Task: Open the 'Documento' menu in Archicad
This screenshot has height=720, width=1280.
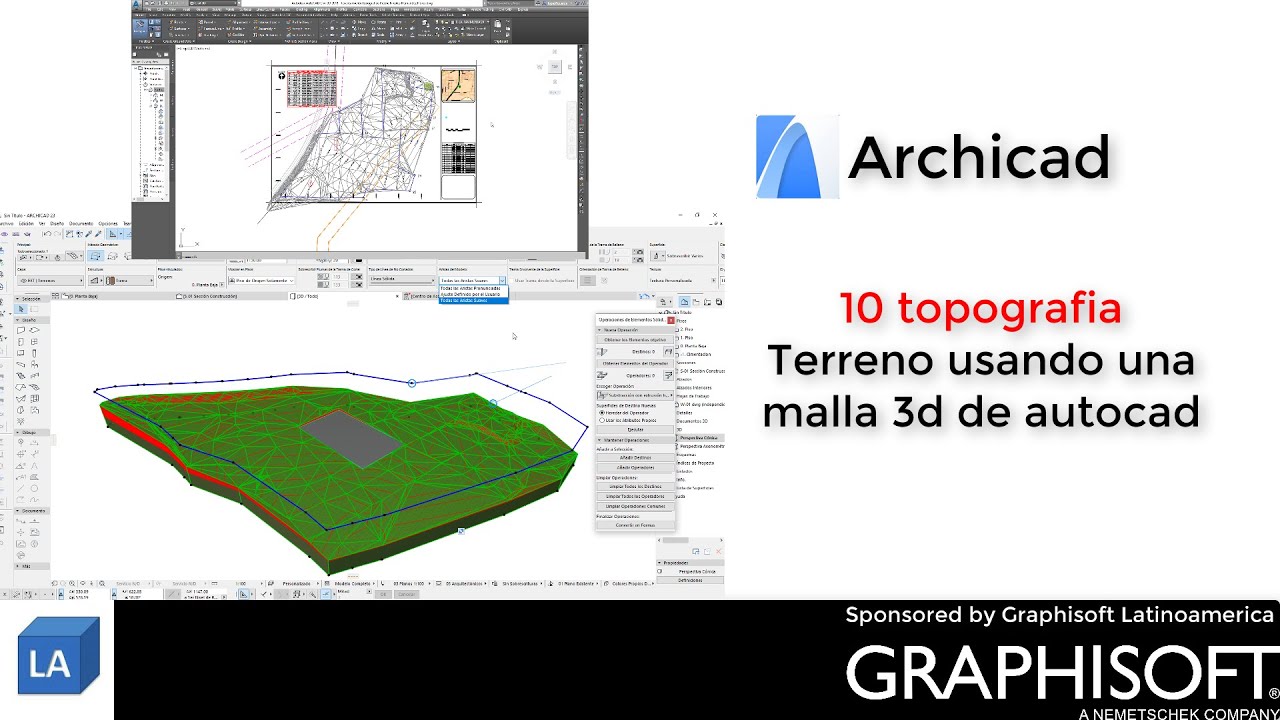Action: (x=81, y=224)
